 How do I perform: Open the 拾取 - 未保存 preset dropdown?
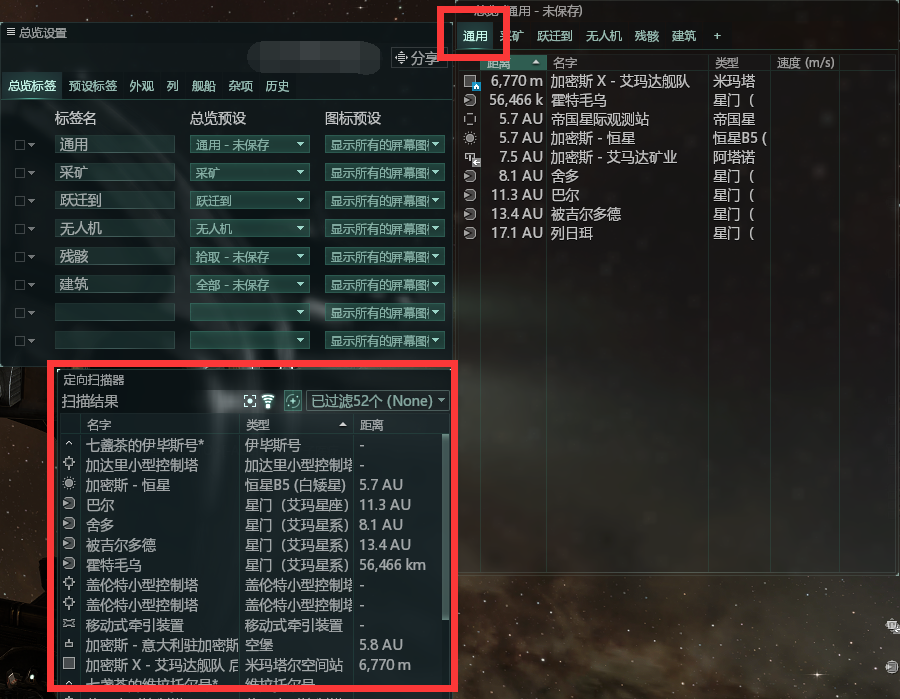pos(250,257)
